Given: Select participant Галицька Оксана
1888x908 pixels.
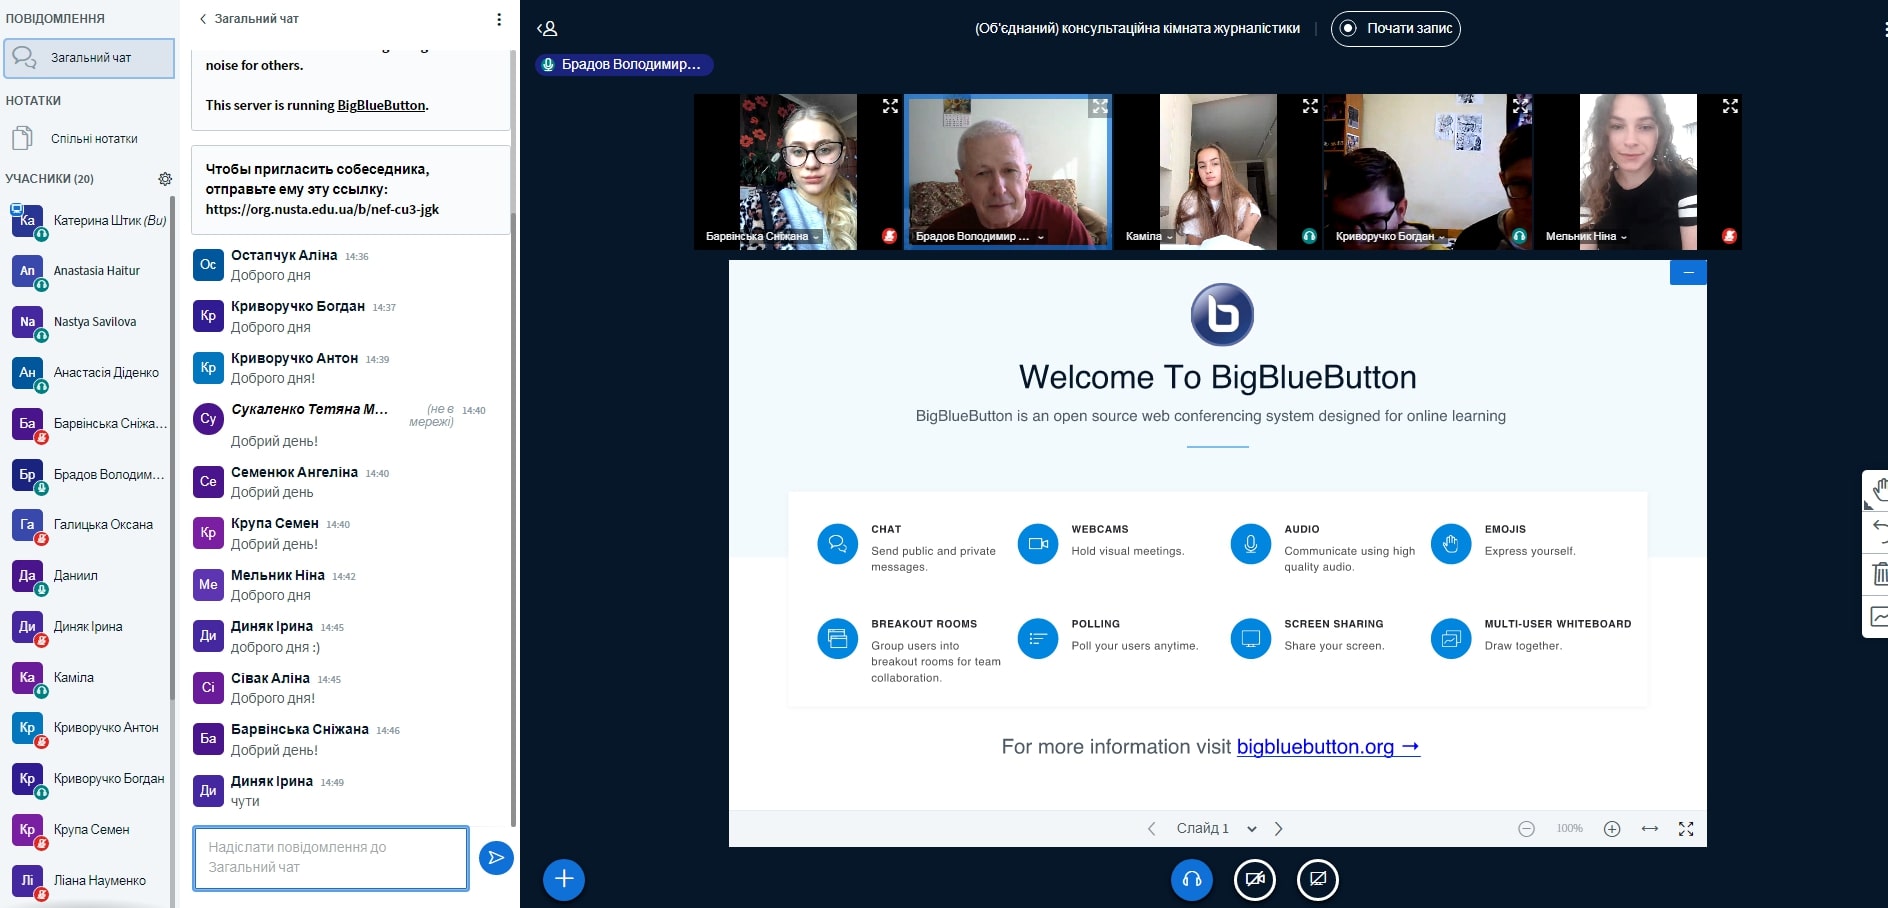Looking at the screenshot, I should coord(89,525).
